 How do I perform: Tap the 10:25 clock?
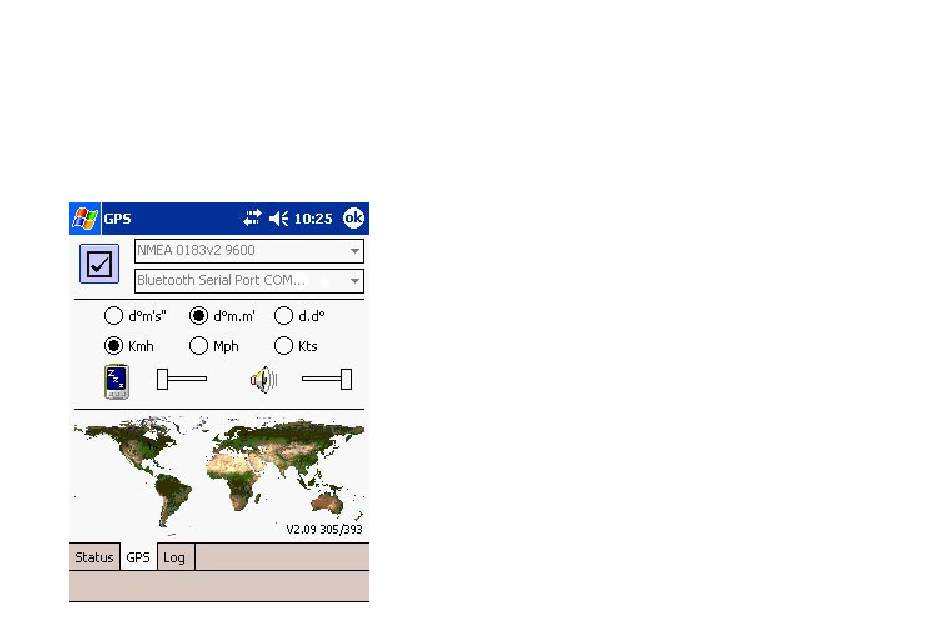pos(313,219)
